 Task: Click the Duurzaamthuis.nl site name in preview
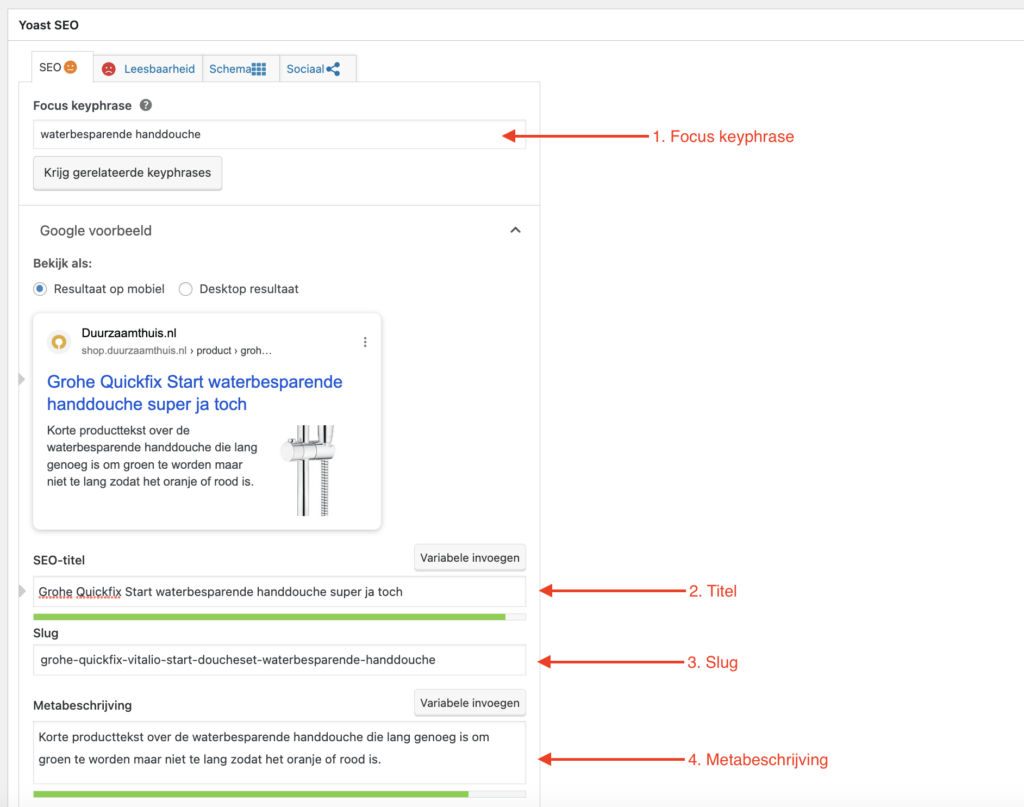[129, 333]
